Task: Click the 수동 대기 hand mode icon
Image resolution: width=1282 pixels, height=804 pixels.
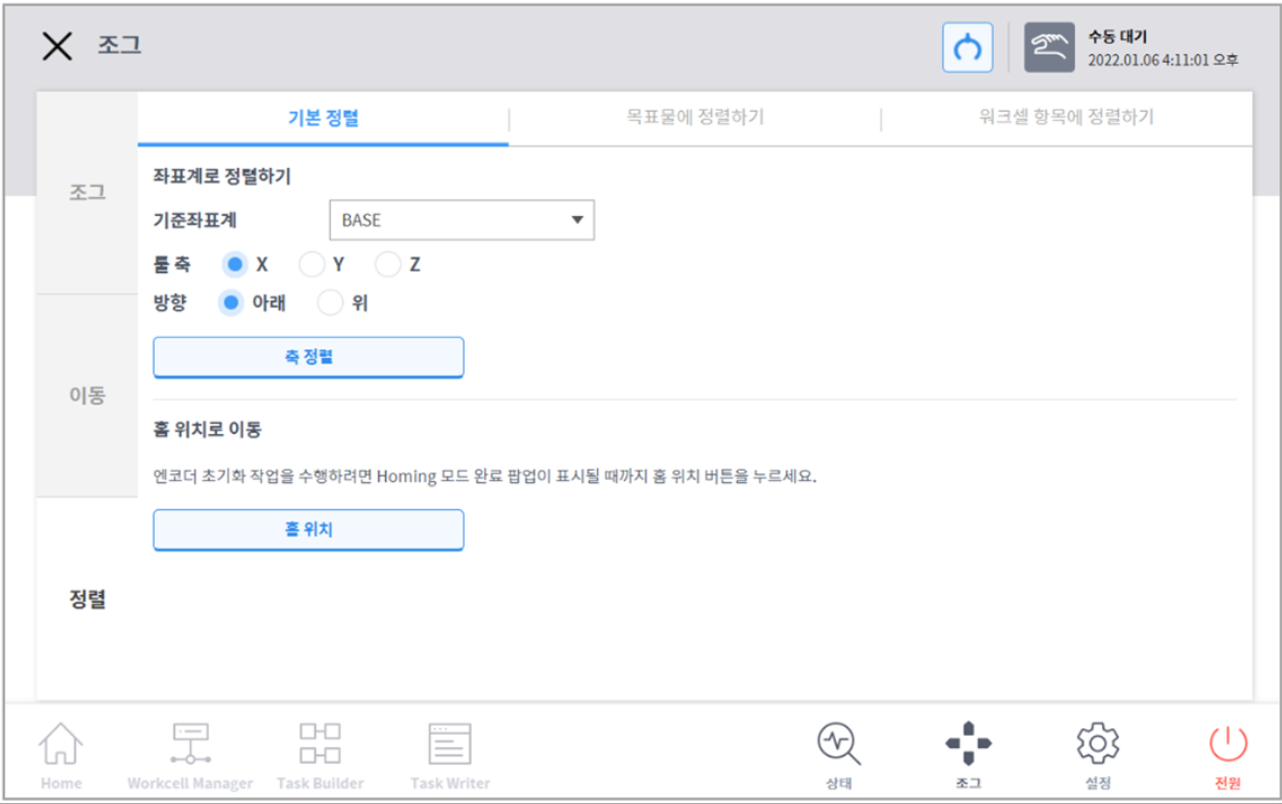Action: (1049, 48)
